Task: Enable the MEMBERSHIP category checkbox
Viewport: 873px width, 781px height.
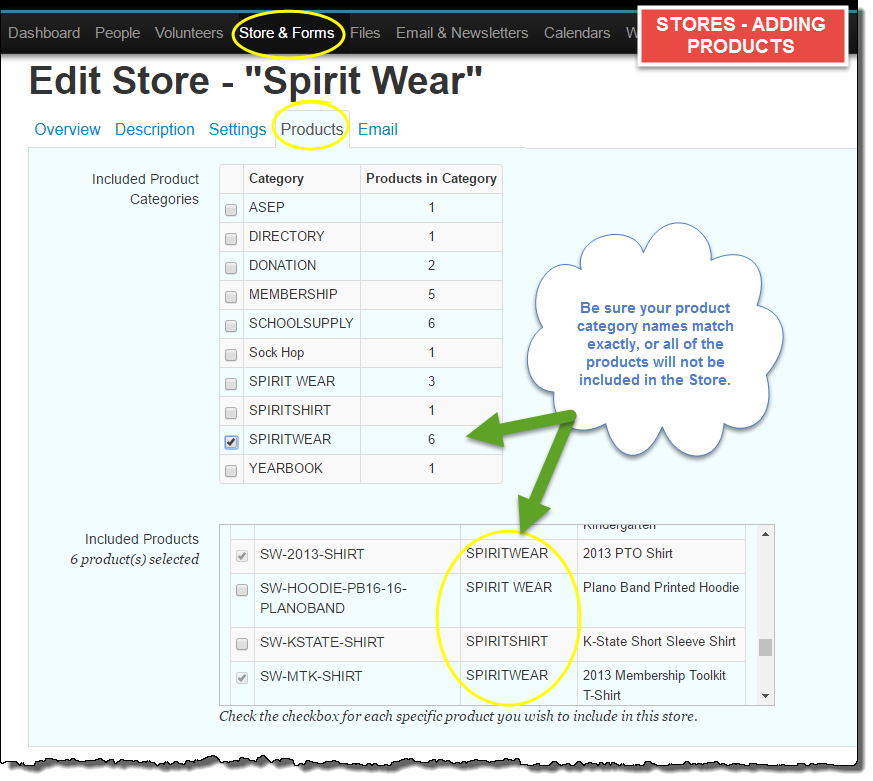Action: pyautogui.click(x=230, y=297)
